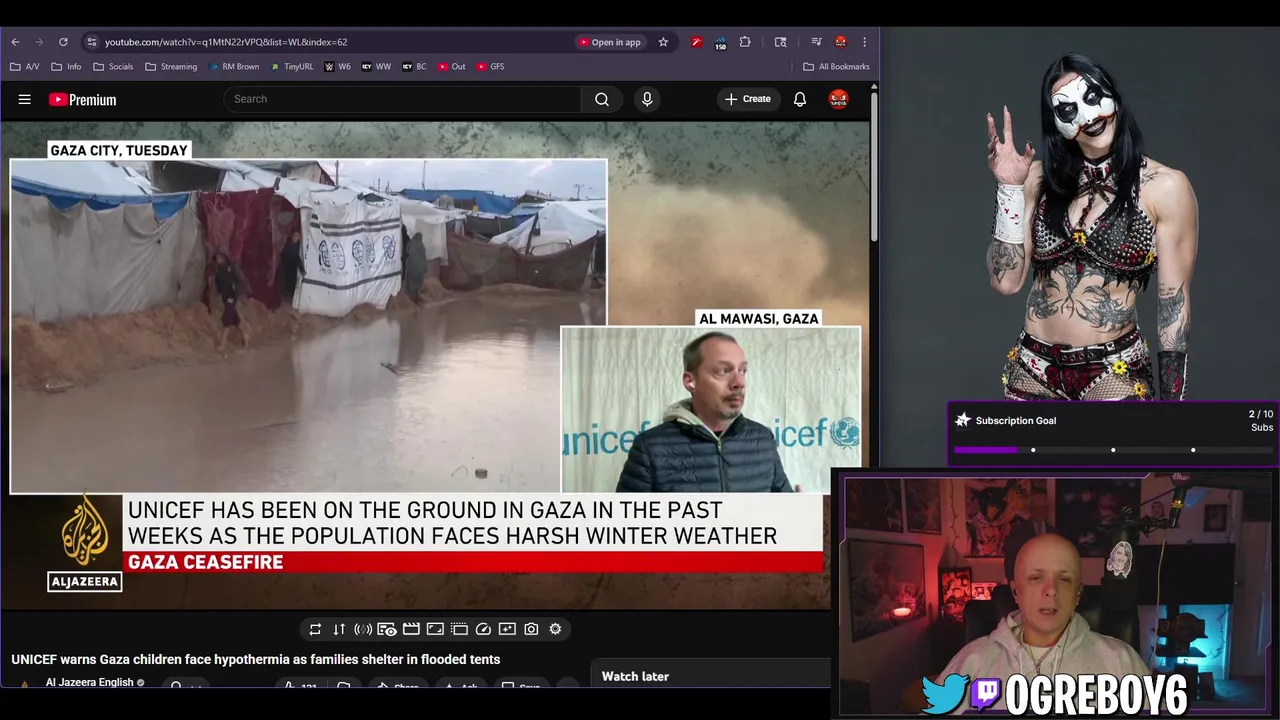
Task: Expand the All Bookmarks folder
Action: [836, 67]
